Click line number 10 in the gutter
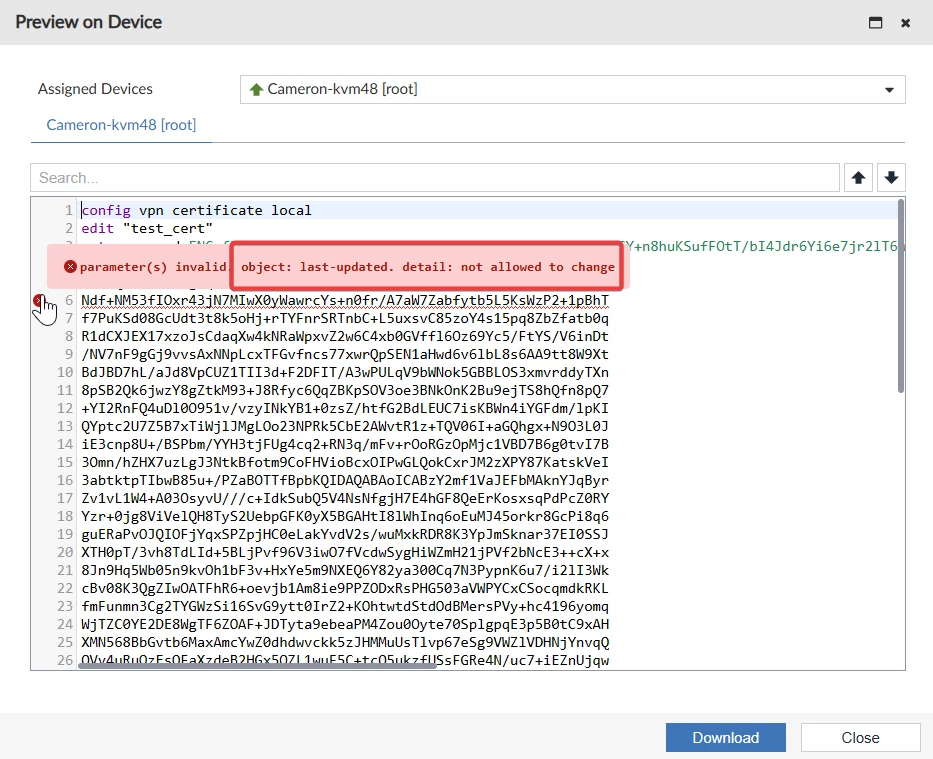933x759 pixels. point(65,372)
